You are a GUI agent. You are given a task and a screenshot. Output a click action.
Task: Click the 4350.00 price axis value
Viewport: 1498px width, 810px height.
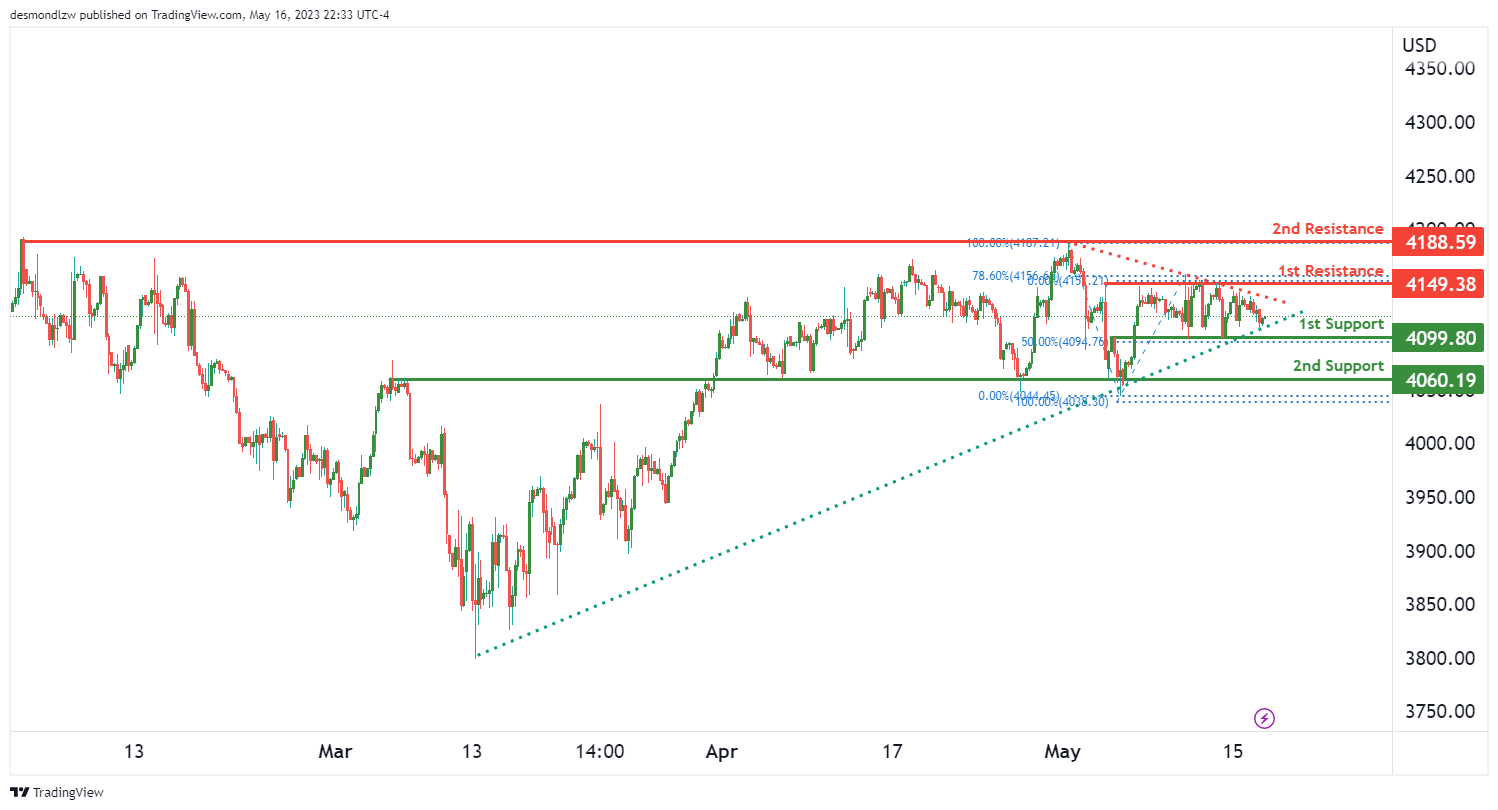1438,69
